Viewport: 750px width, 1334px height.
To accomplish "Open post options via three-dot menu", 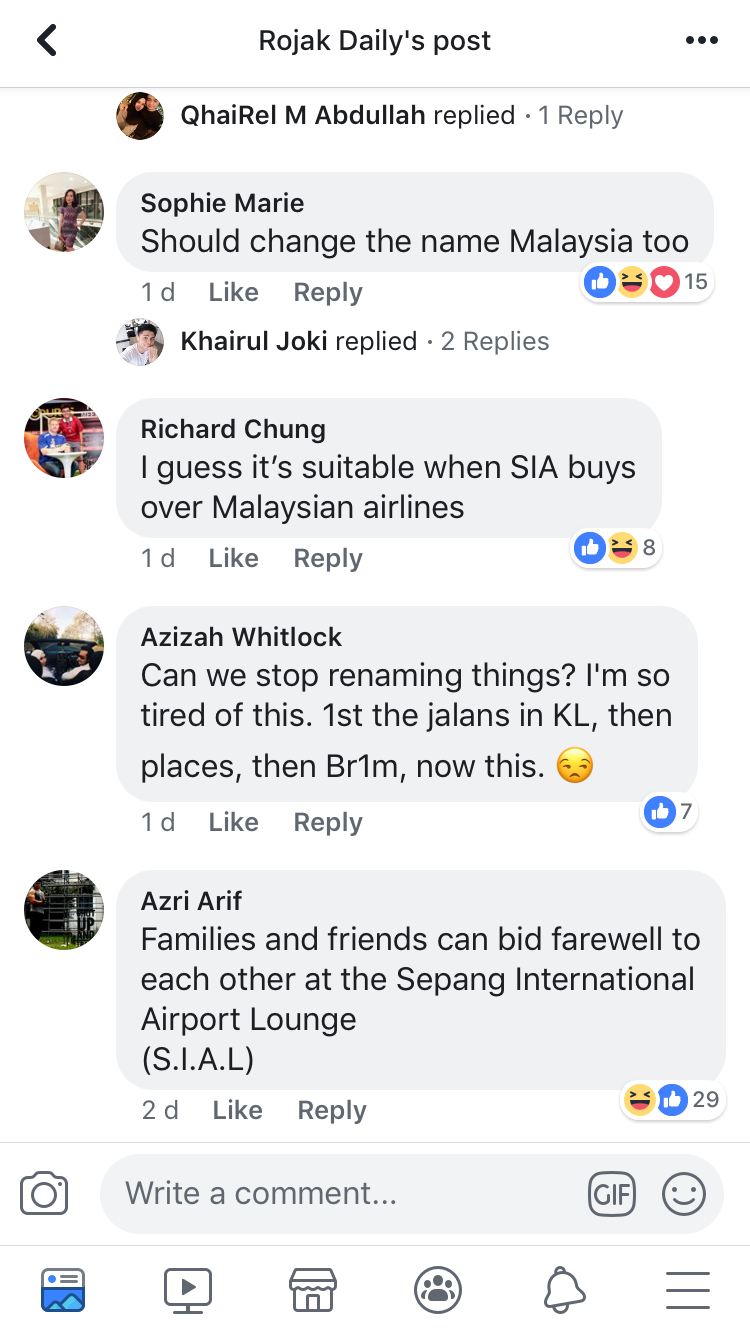I will [702, 40].
